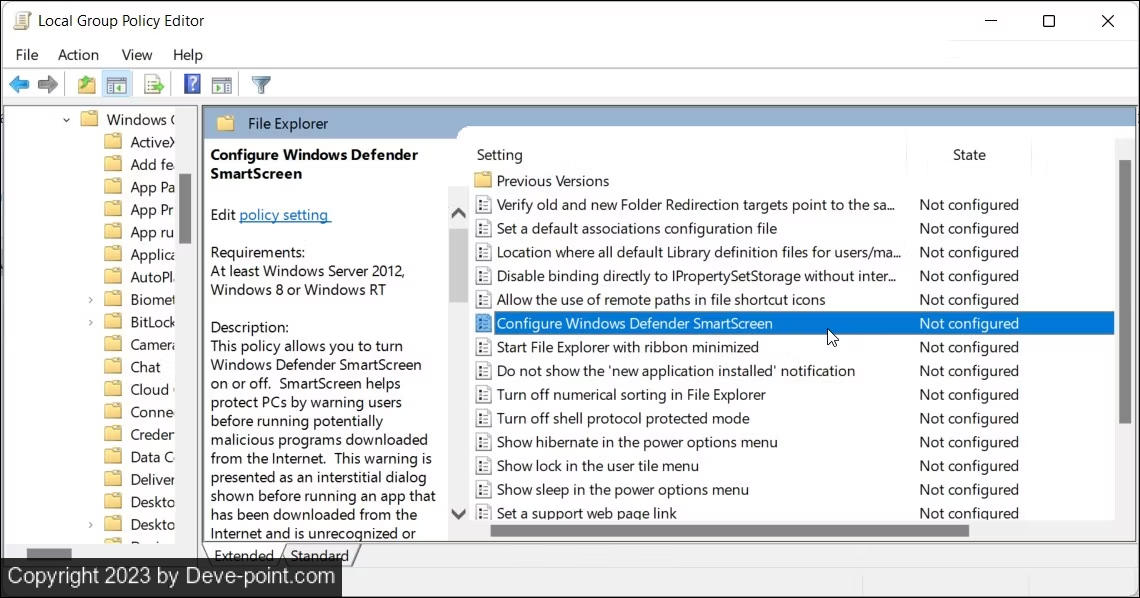Click policy icon beside Show hibernate setting
Image resolution: width=1140 pixels, height=598 pixels.
coord(483,442)
